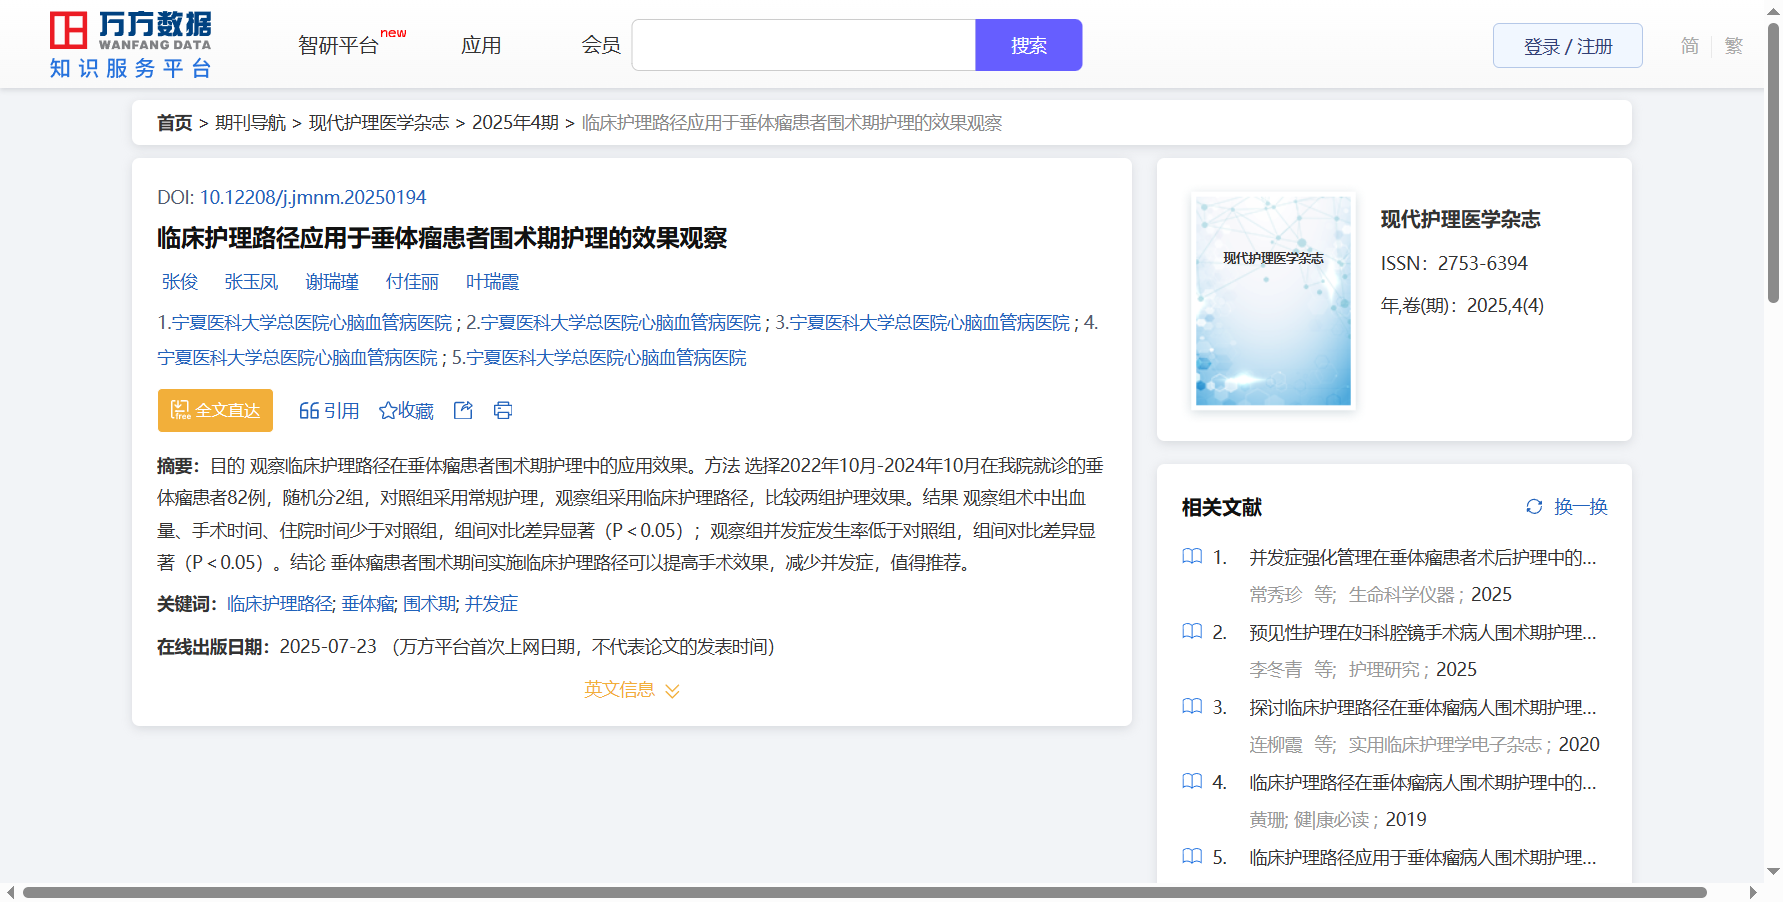Image resolution: width=1783 pixels, height=902 pixels.
Task: Click the keyword 并发症
Action: pyautogui.click(x=491, y=604)
